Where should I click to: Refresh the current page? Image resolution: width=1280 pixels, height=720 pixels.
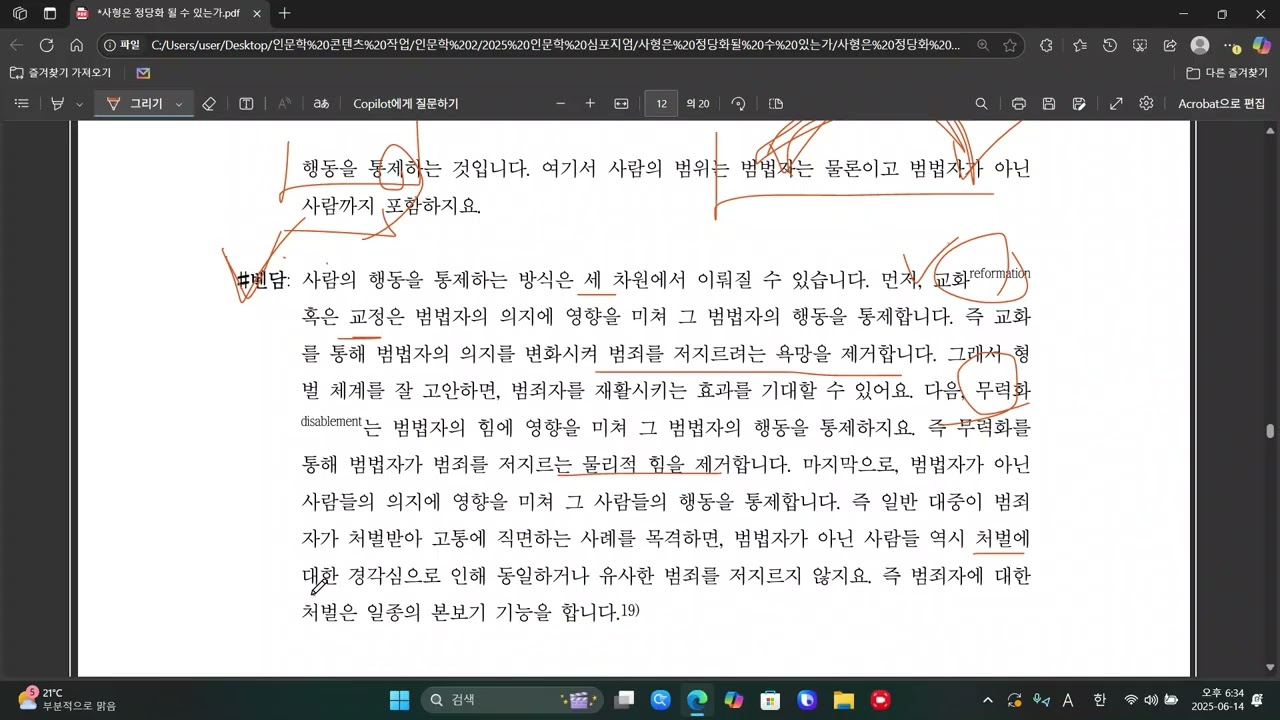coord(46,45)
